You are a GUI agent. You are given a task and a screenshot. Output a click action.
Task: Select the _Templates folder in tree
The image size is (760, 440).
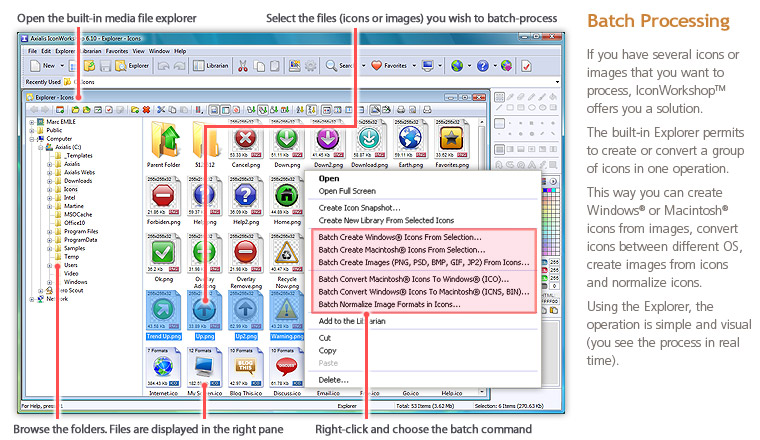coord(79,156)
